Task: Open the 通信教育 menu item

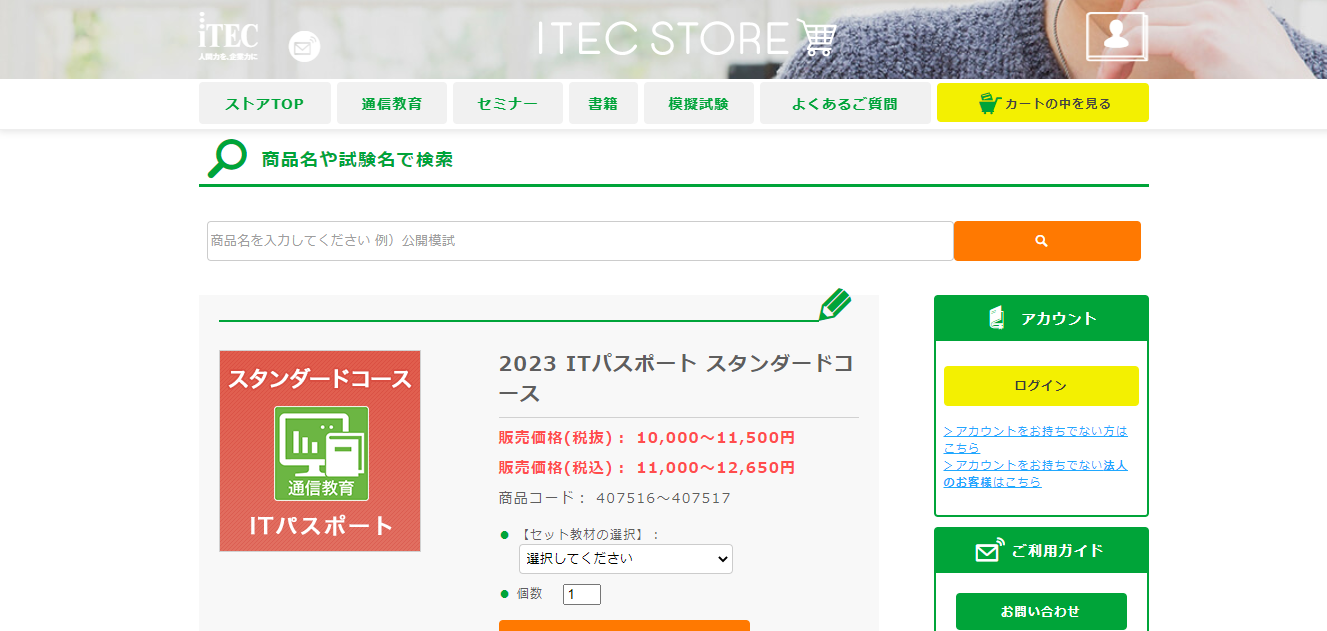Action: tap(392, 104)
